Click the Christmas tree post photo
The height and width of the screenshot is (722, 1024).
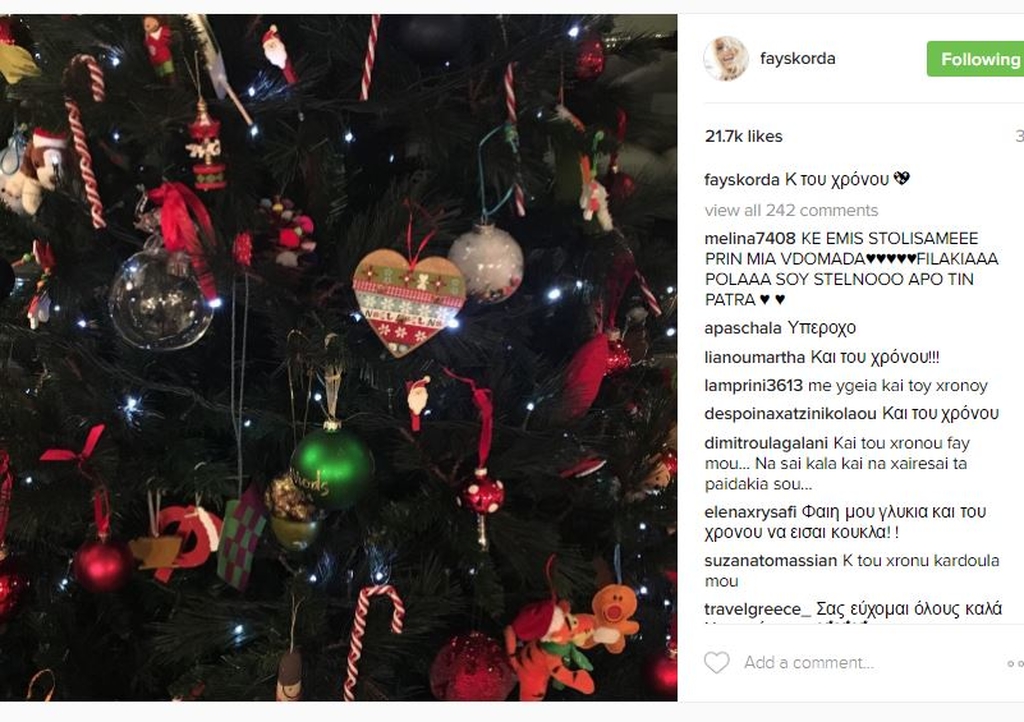[x=338, y=358]
